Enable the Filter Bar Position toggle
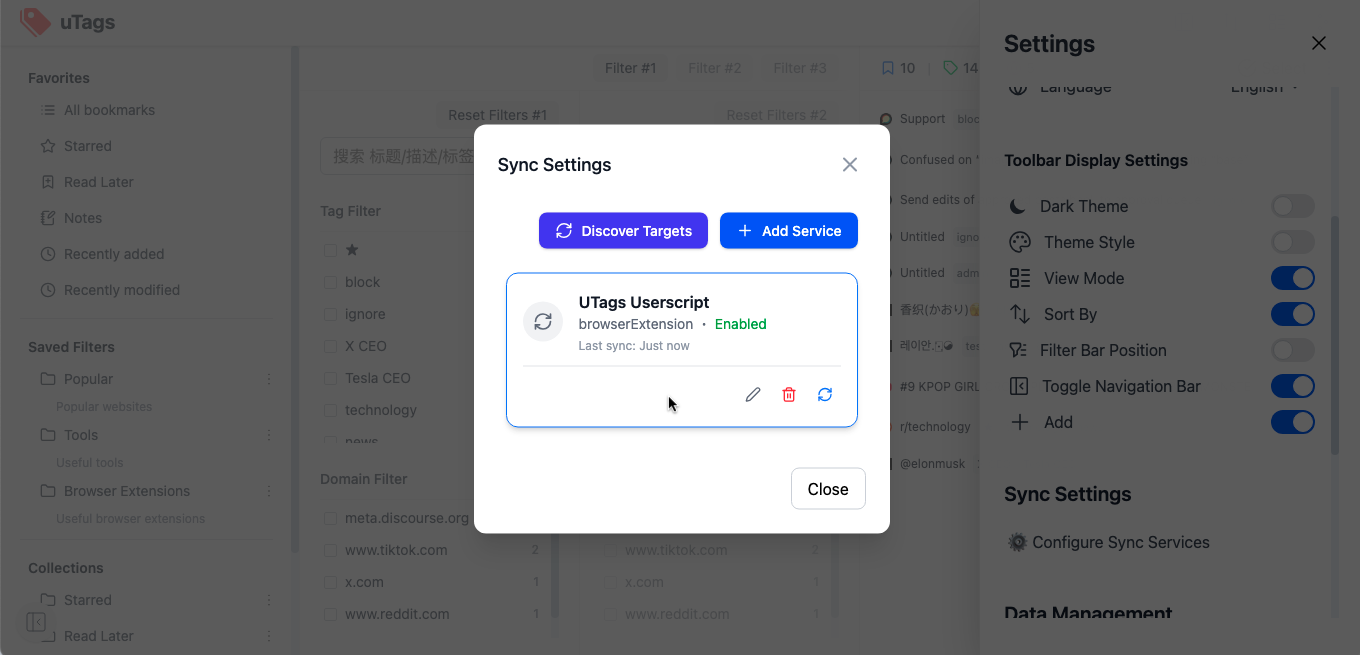Screen dimensions: 1360x655 click(1292, 350)
